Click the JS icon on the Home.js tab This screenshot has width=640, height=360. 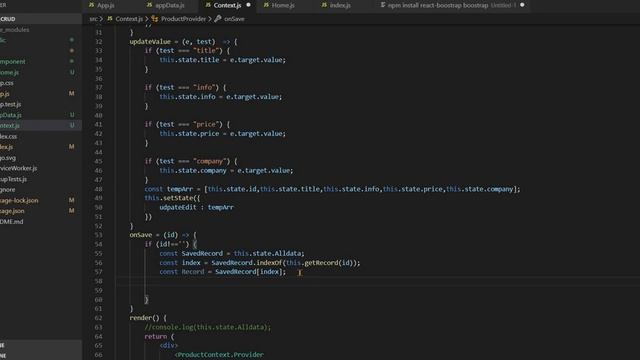pos(266,5)
